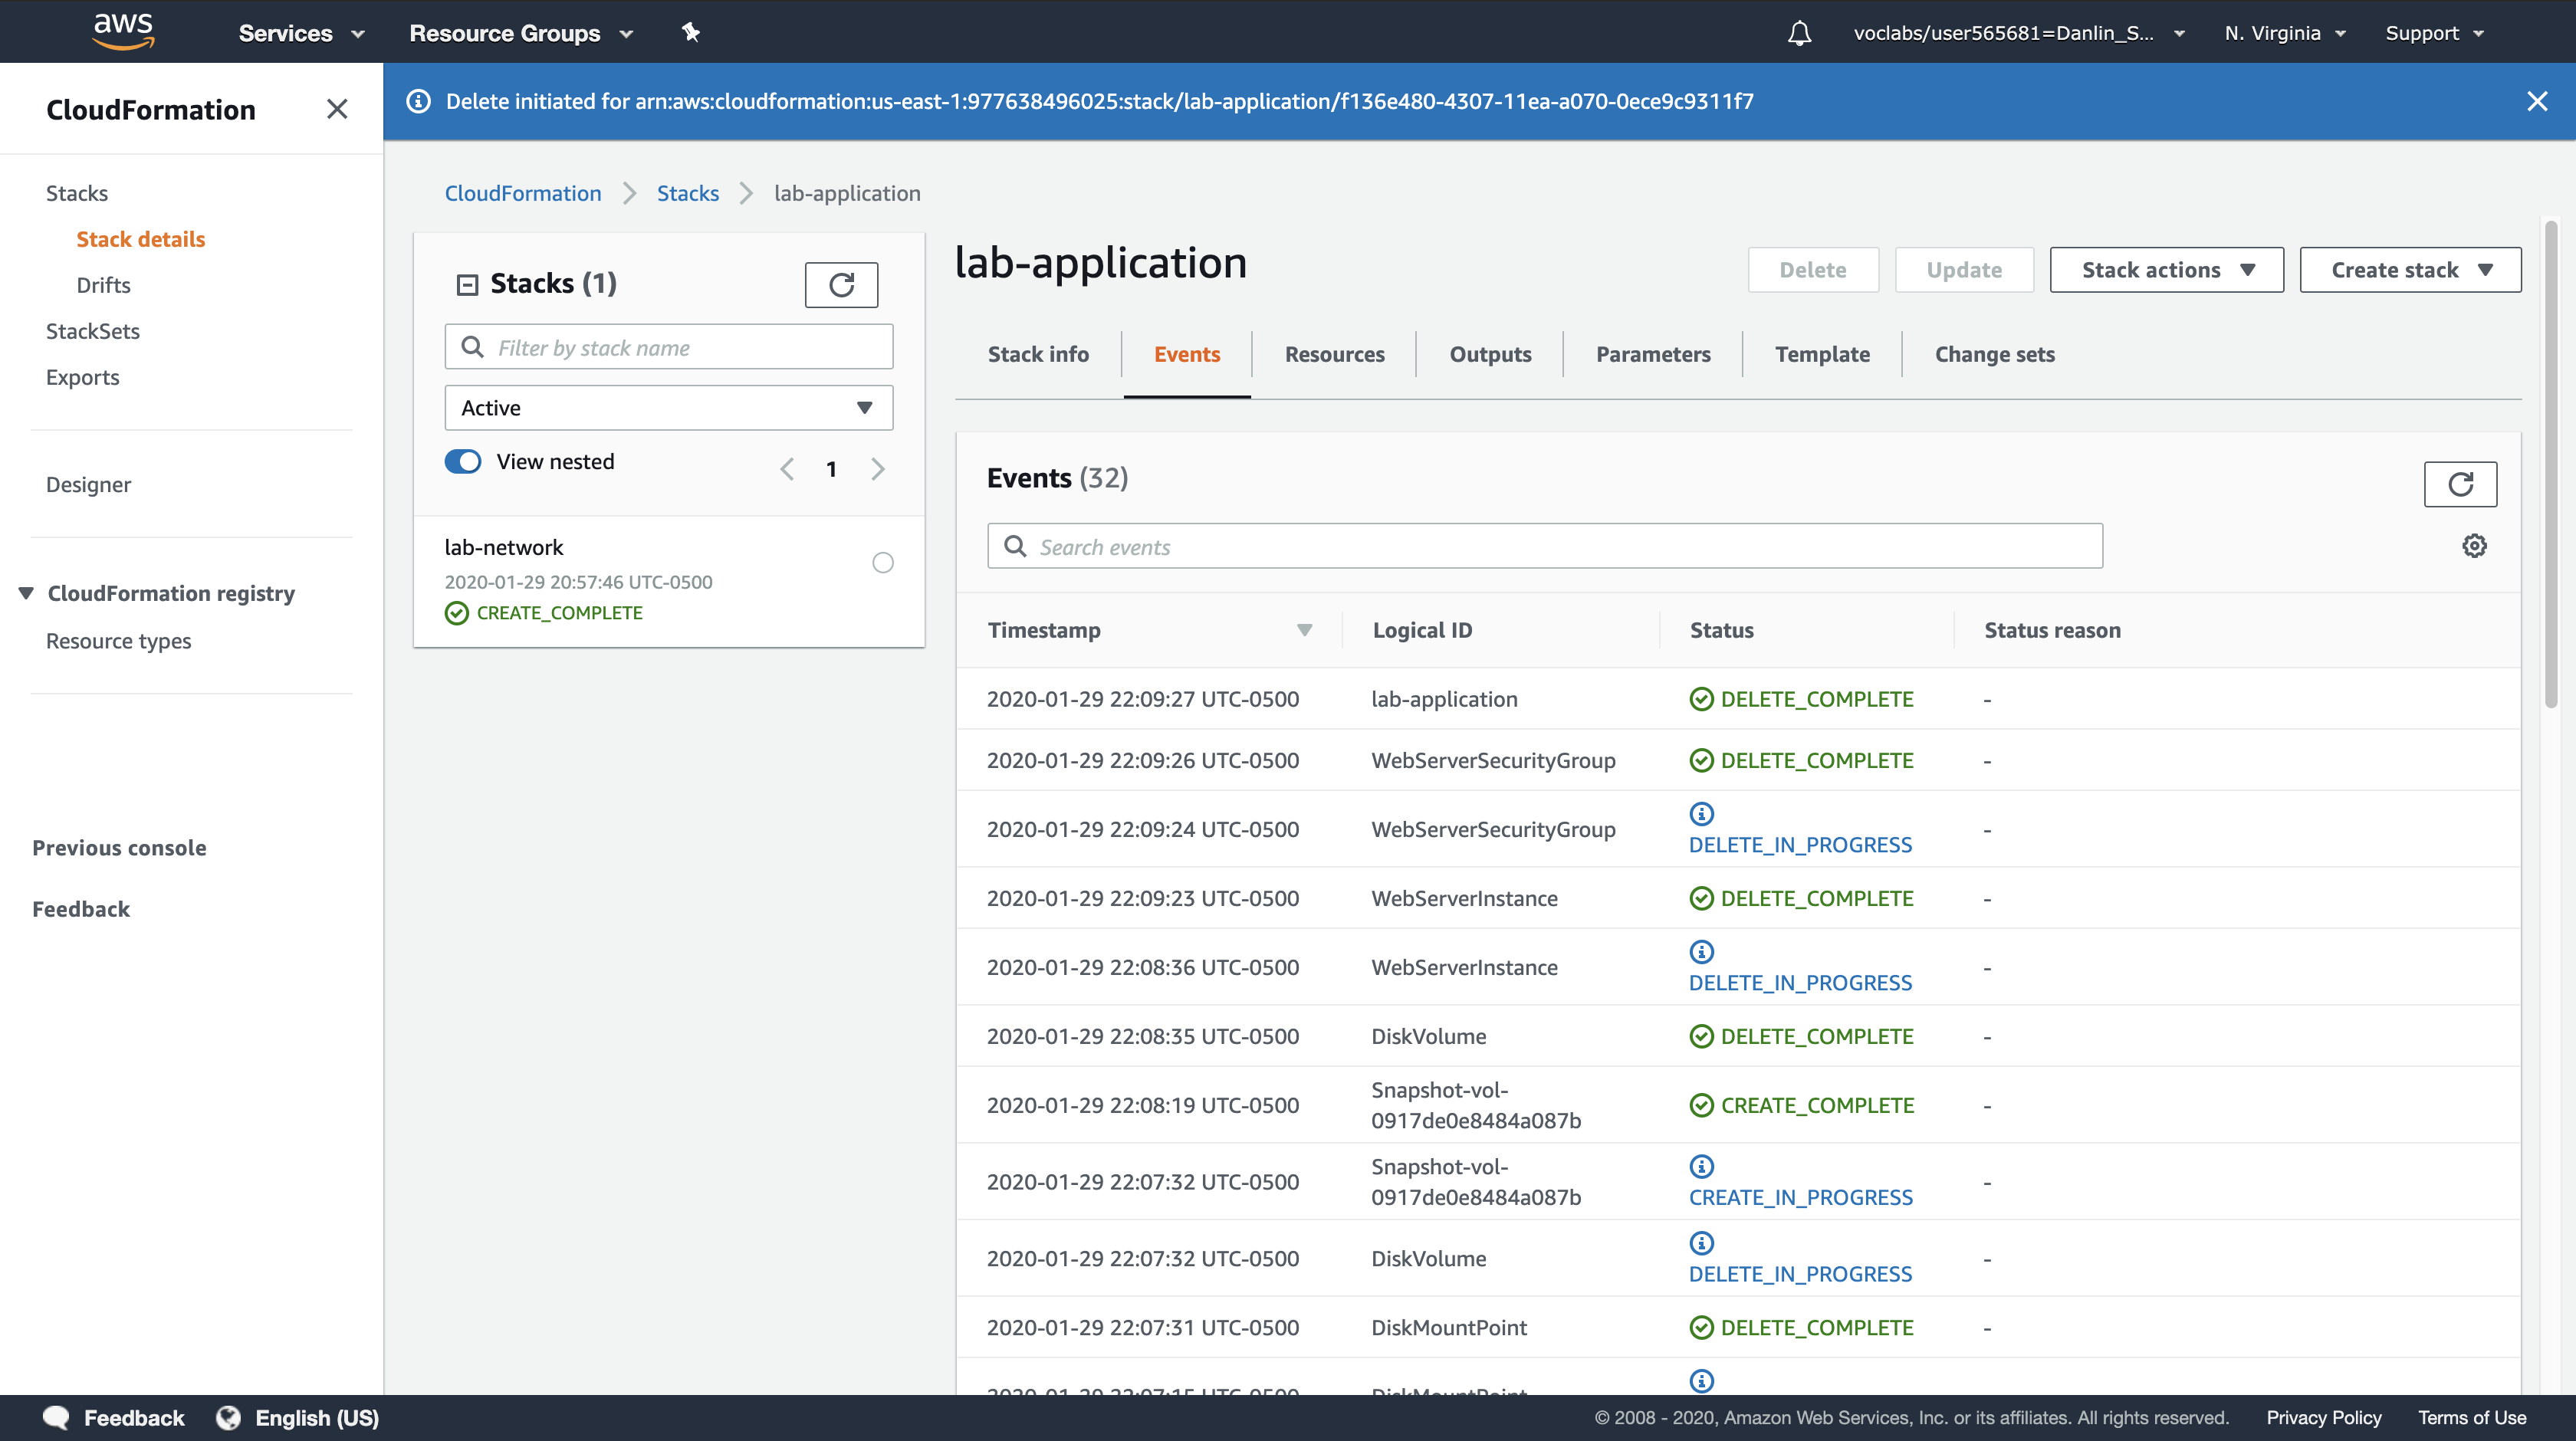The image size is (2576, 1441).
Task: Click the Search events input field
Action: pyautogui.click(x=1544, y=546)
